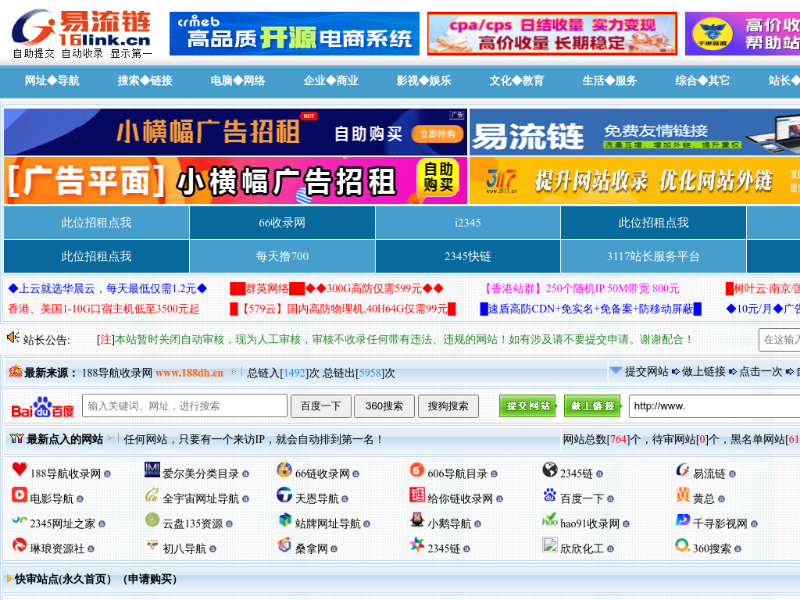Image resolution: width=800 pixels, height=600 pixels.
Task: Open the 企业◆商业 menu
Action: coord(331,81)
